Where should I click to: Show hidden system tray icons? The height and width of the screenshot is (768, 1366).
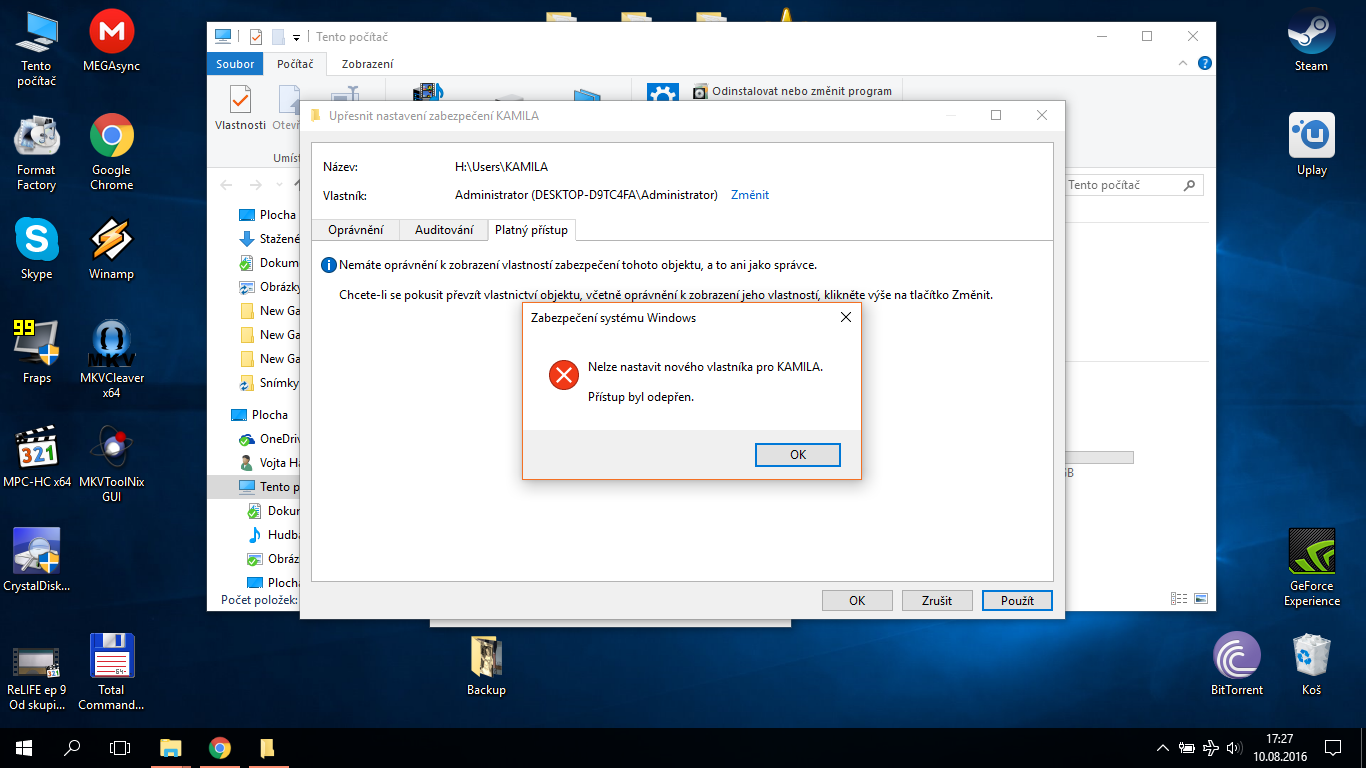[x=1162, y=748]
